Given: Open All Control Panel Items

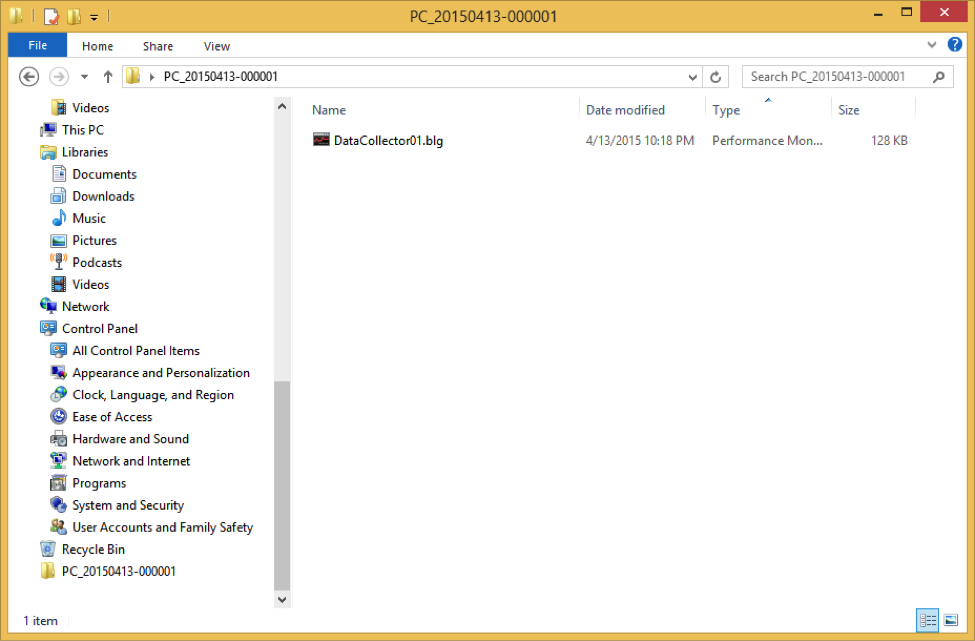Looking at the screenshot, I should (136, 351).
